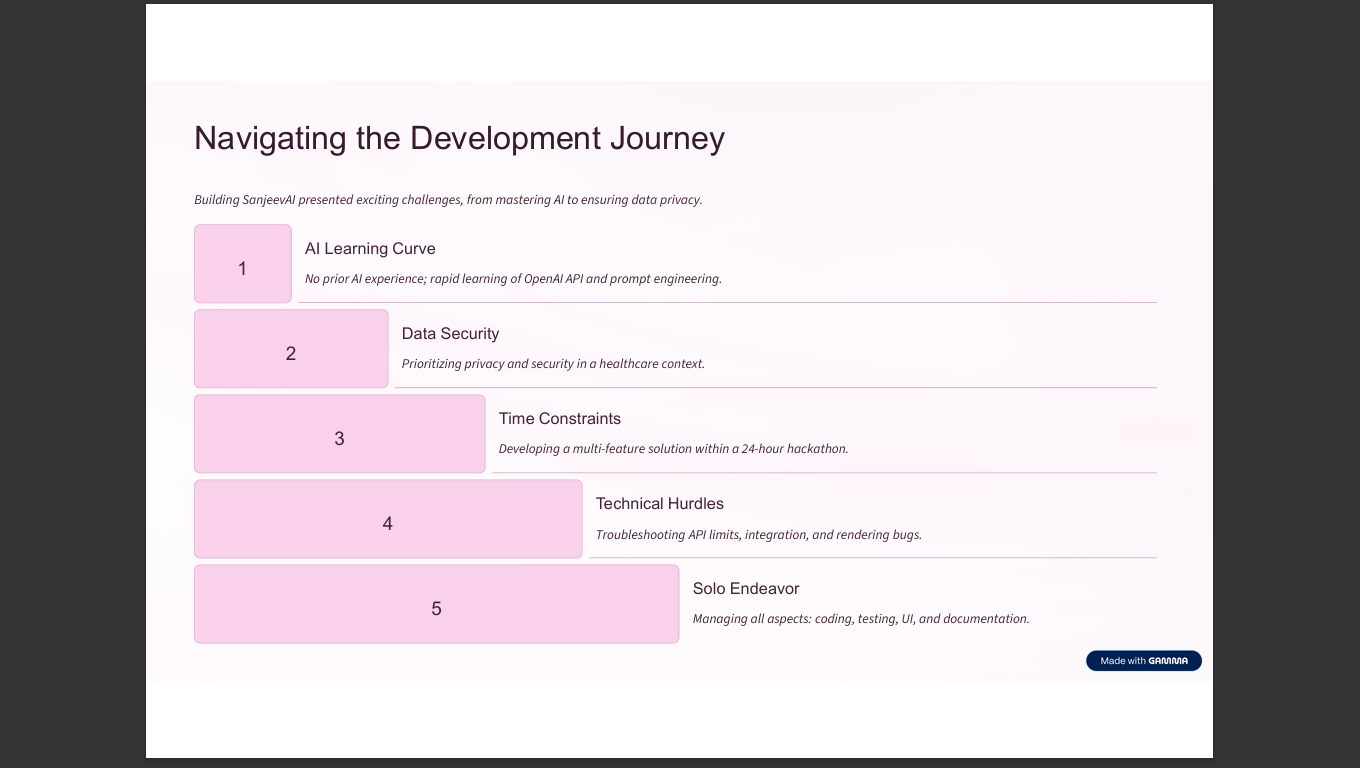Click text No prior AI experience

[513, 279]
